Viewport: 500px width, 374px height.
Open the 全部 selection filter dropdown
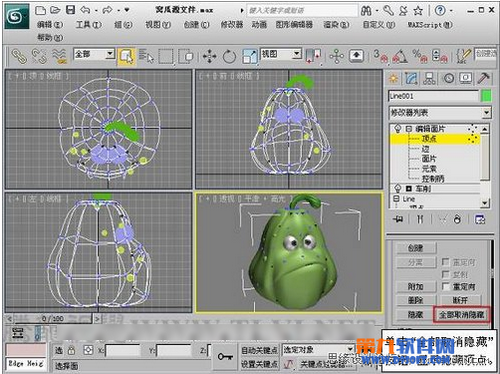tap(110, 54)
